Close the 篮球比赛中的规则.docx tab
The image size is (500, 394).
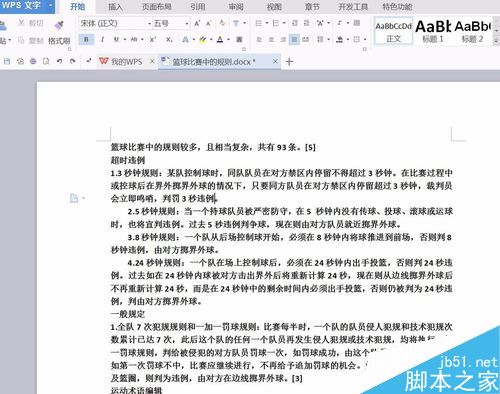click(x=275, y=61)
